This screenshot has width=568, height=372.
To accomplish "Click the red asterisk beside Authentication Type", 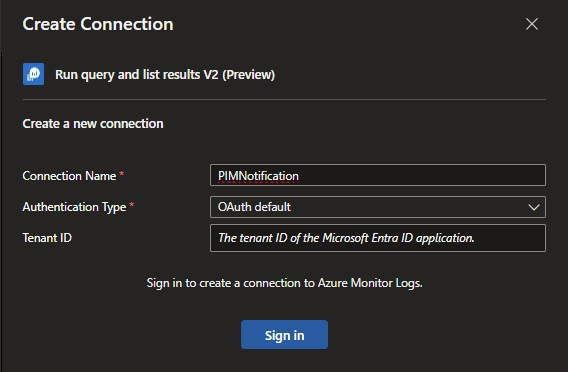I will [131, 205].
